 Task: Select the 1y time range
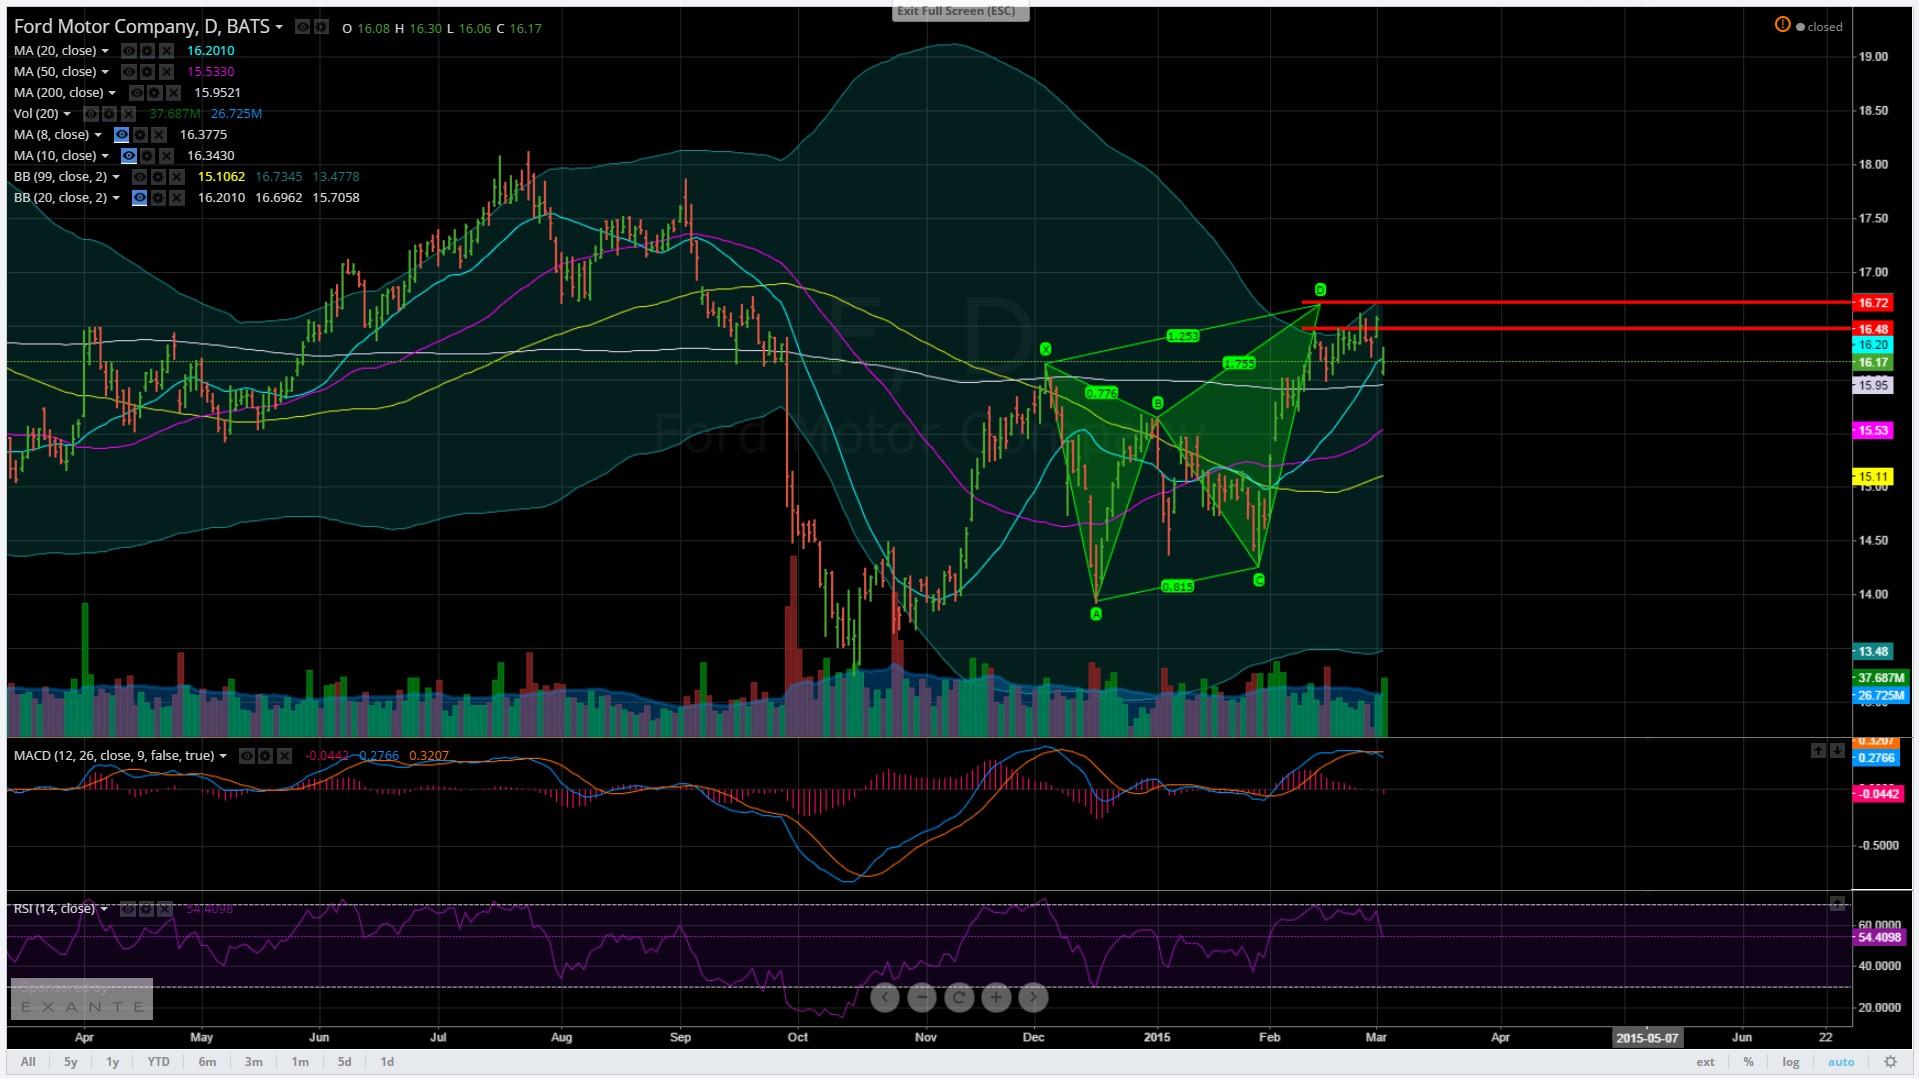113,1062
